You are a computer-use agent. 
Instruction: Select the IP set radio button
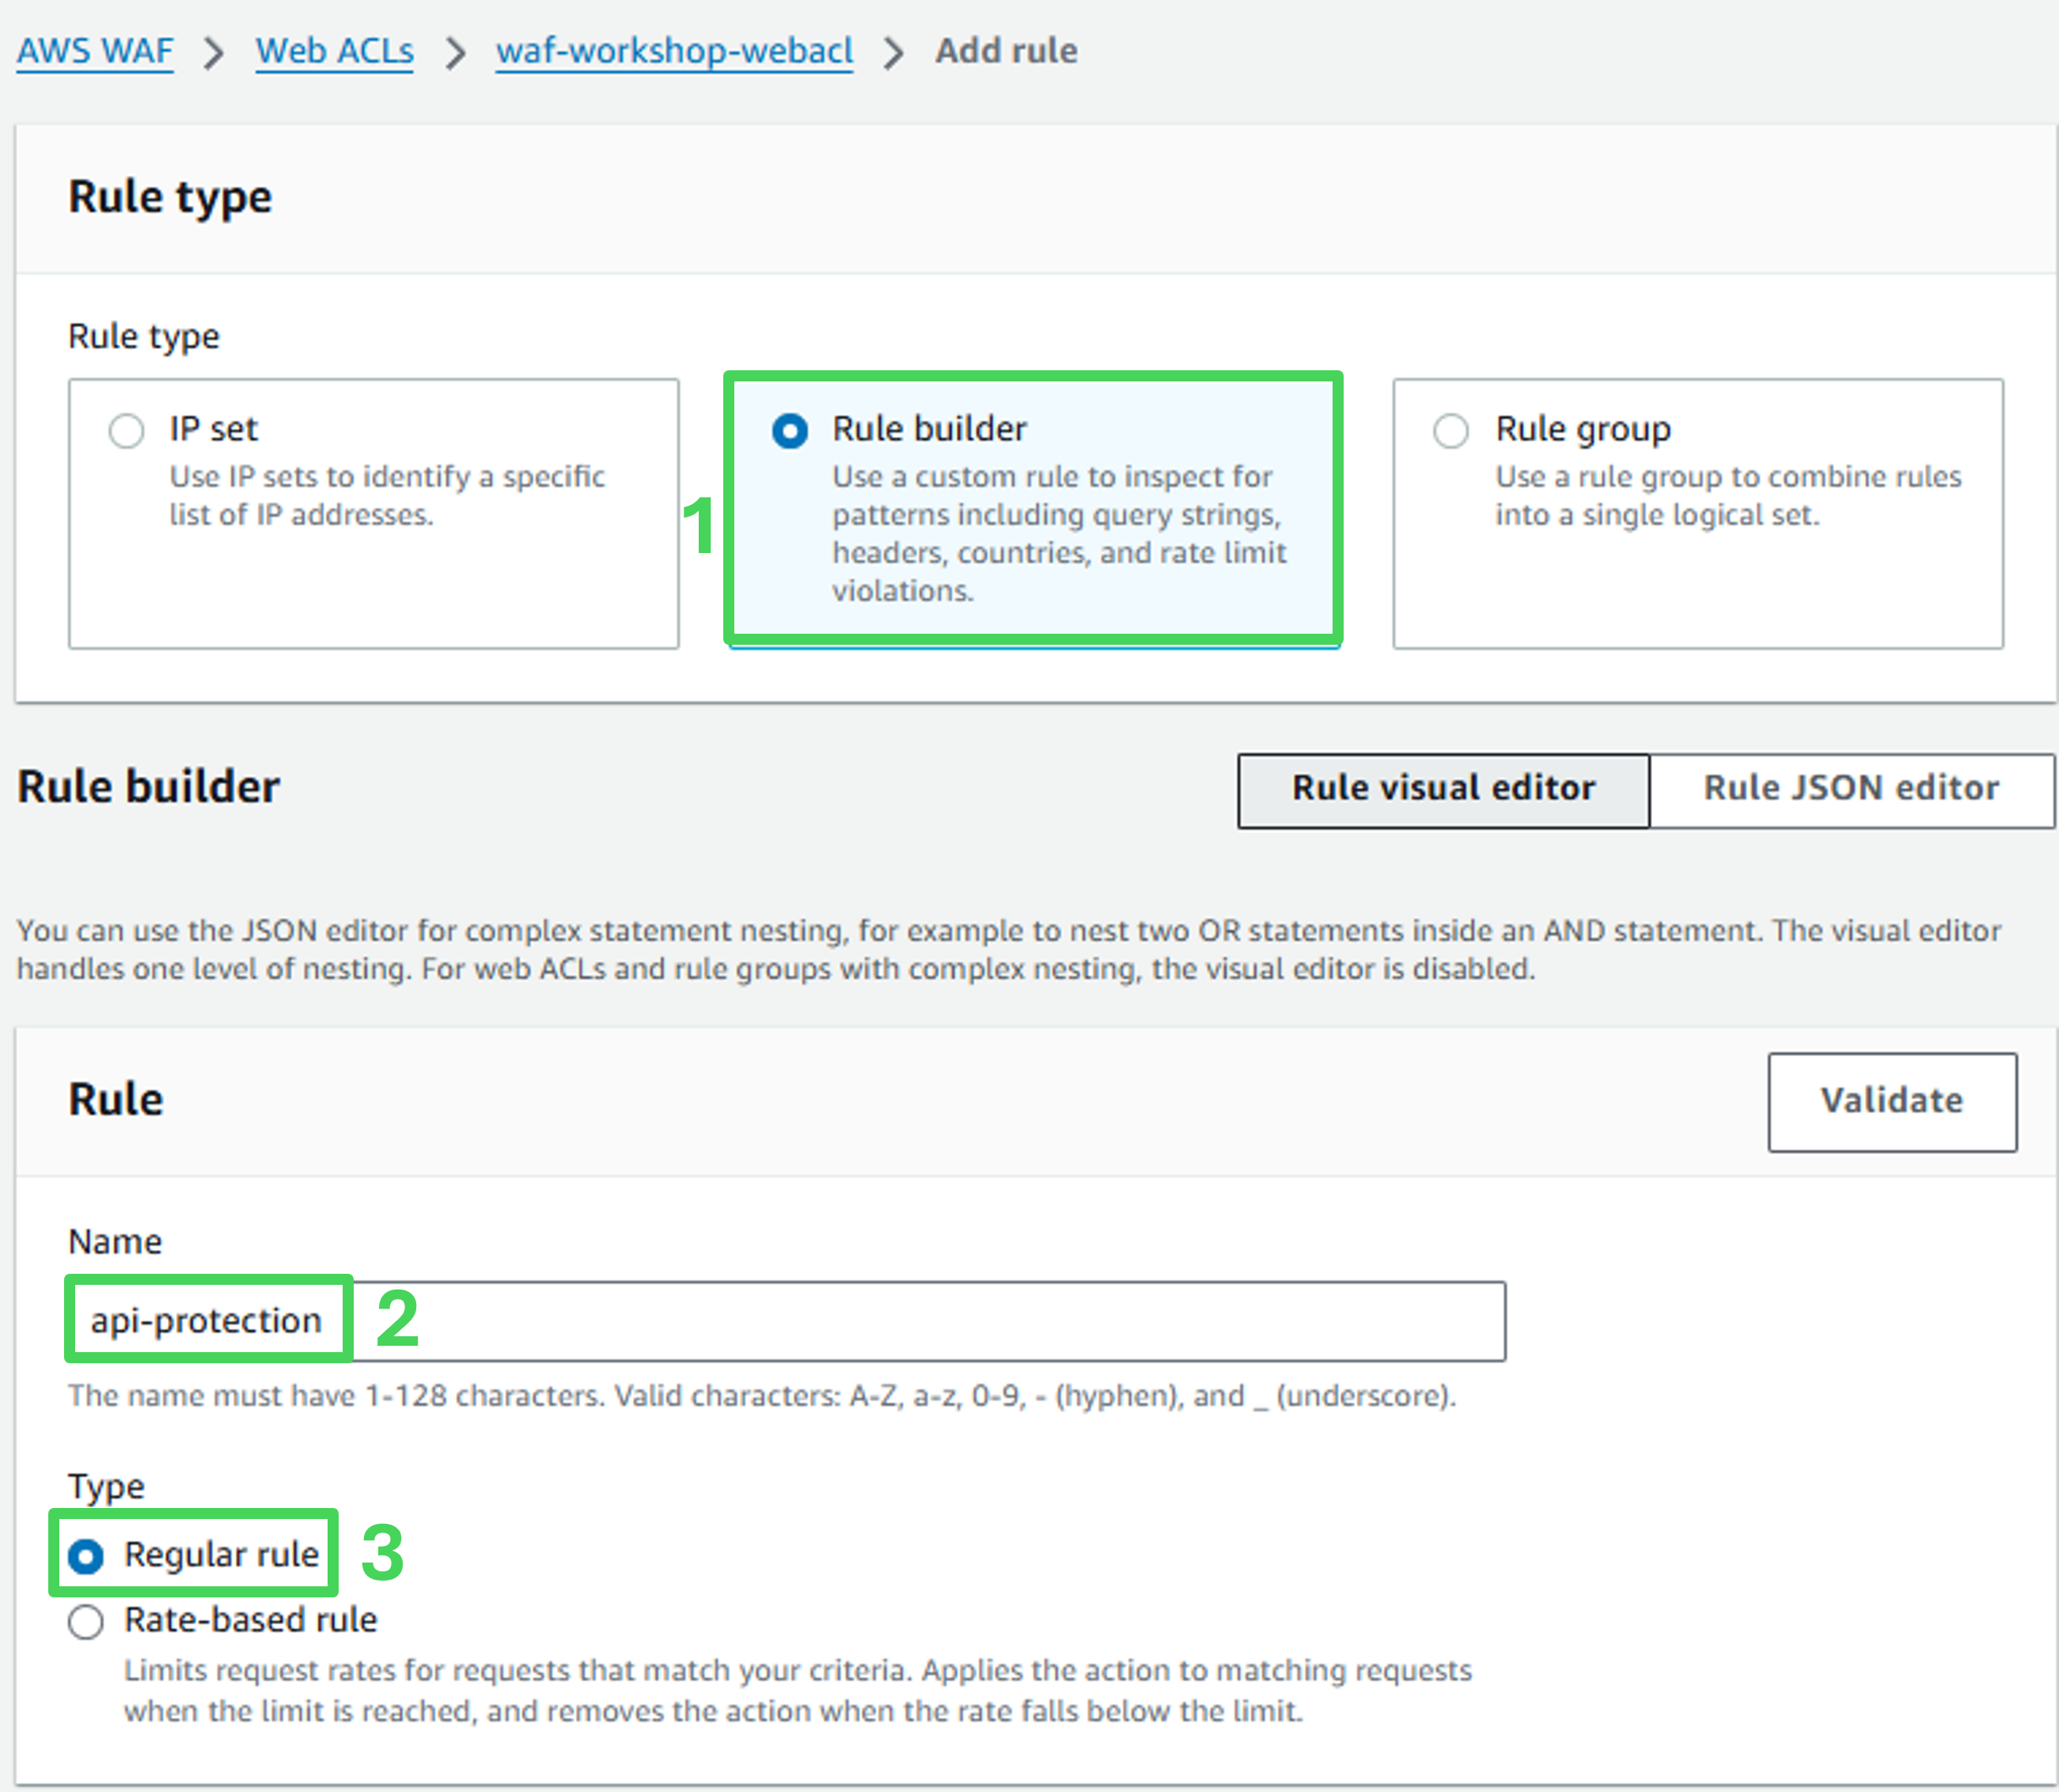click(x=126, y=431)
